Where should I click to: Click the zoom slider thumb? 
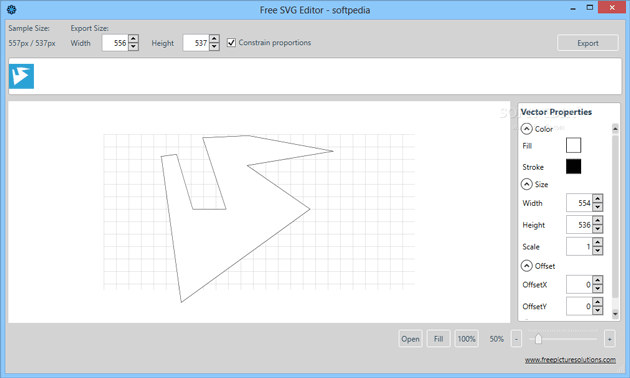[x=538, y=339]
